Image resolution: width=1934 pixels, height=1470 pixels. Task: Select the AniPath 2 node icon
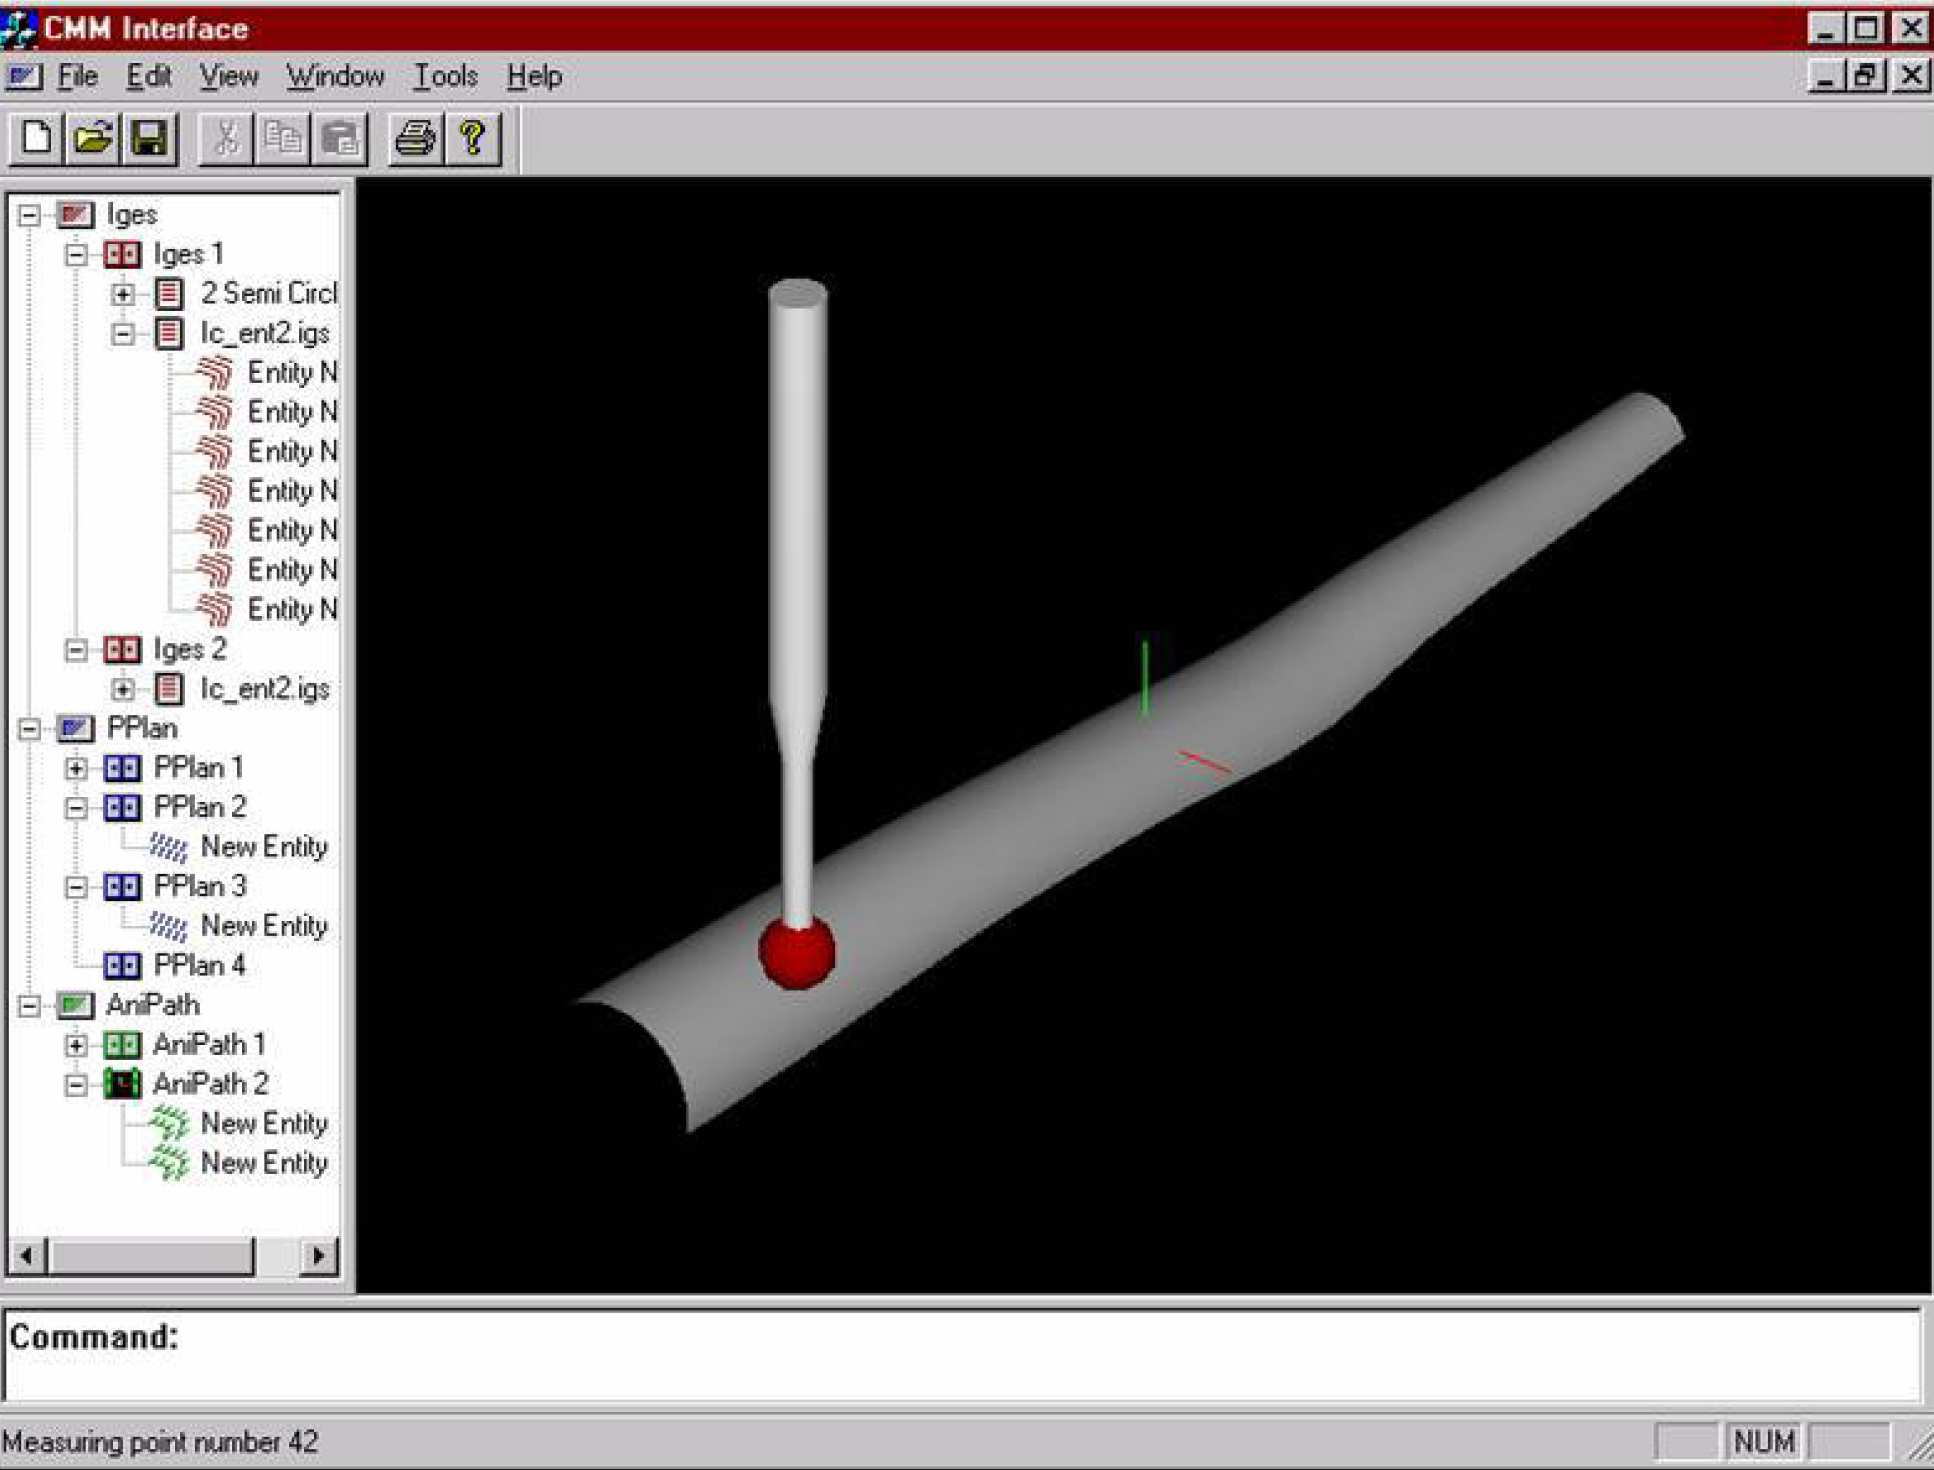[122, 1084]
